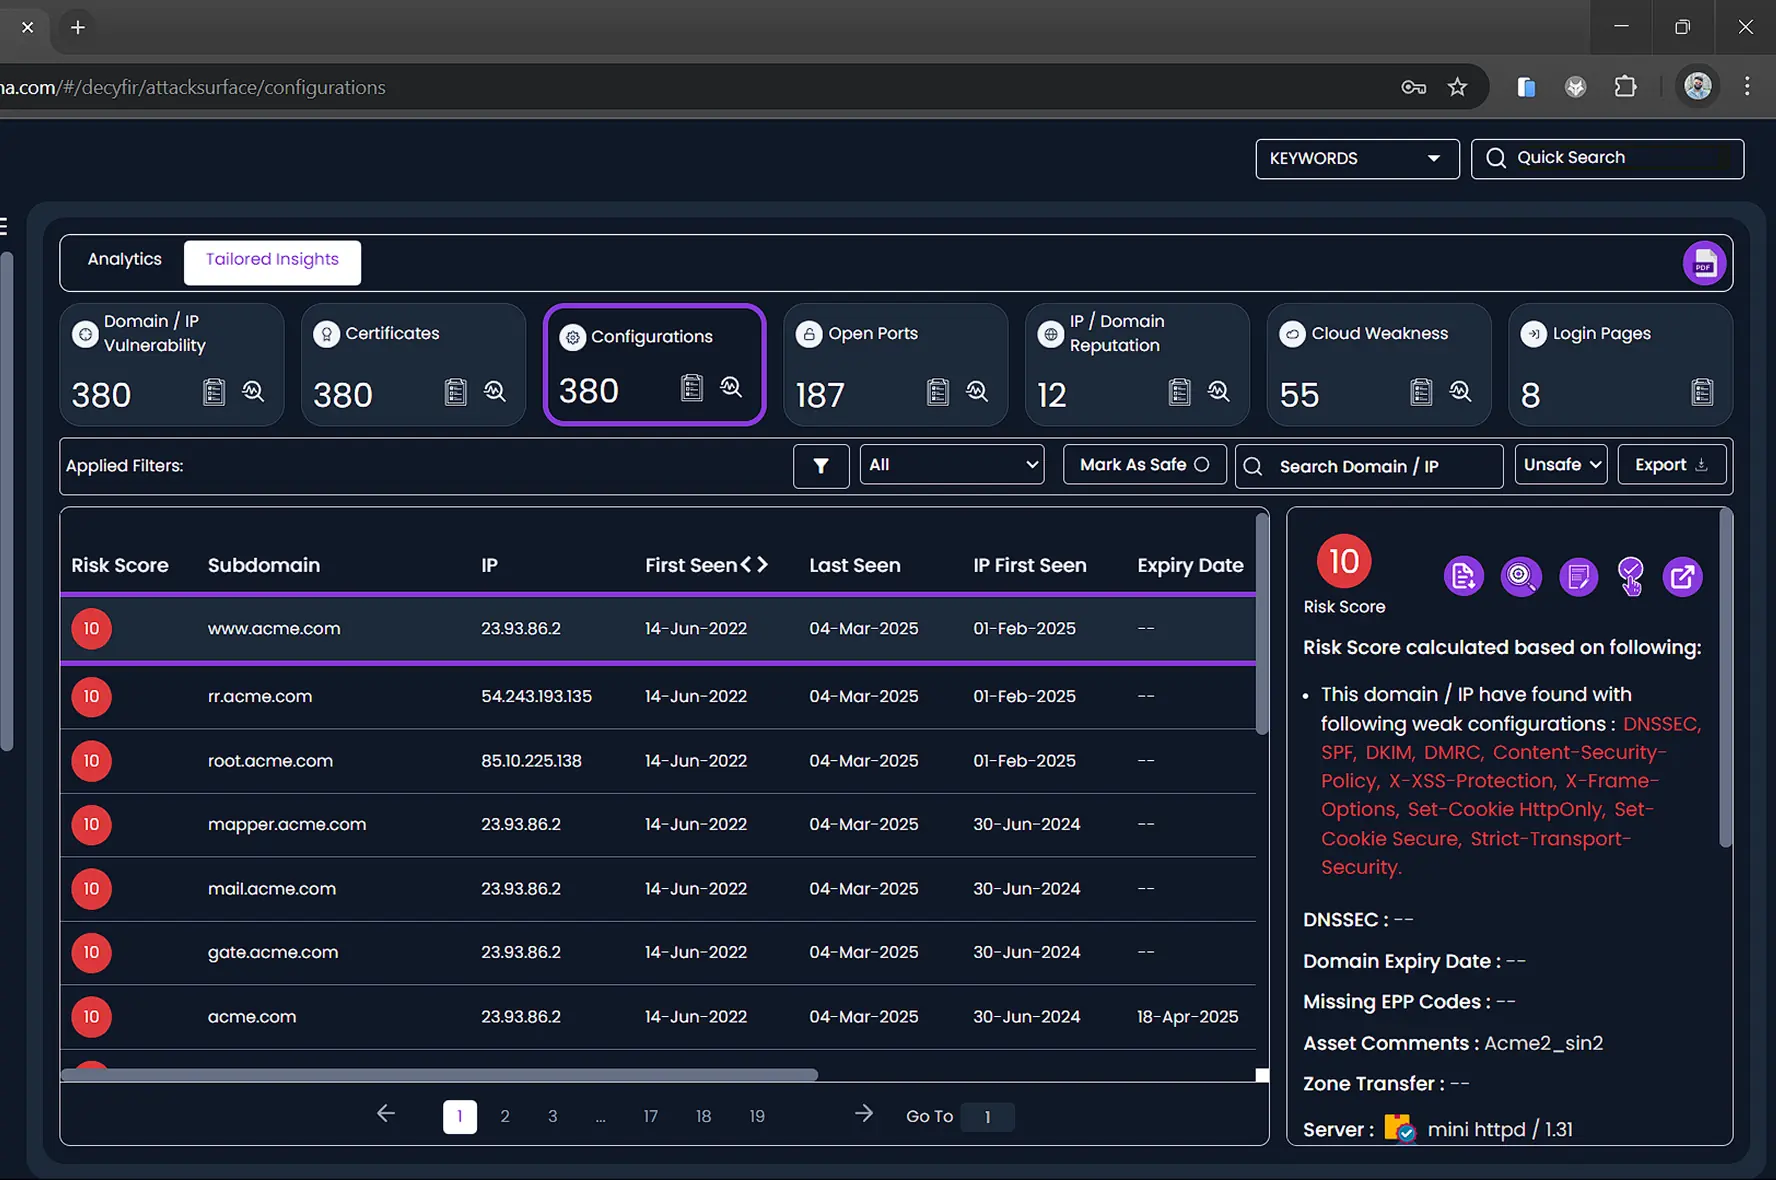Click the horizontal table scrollbar

439,1075
